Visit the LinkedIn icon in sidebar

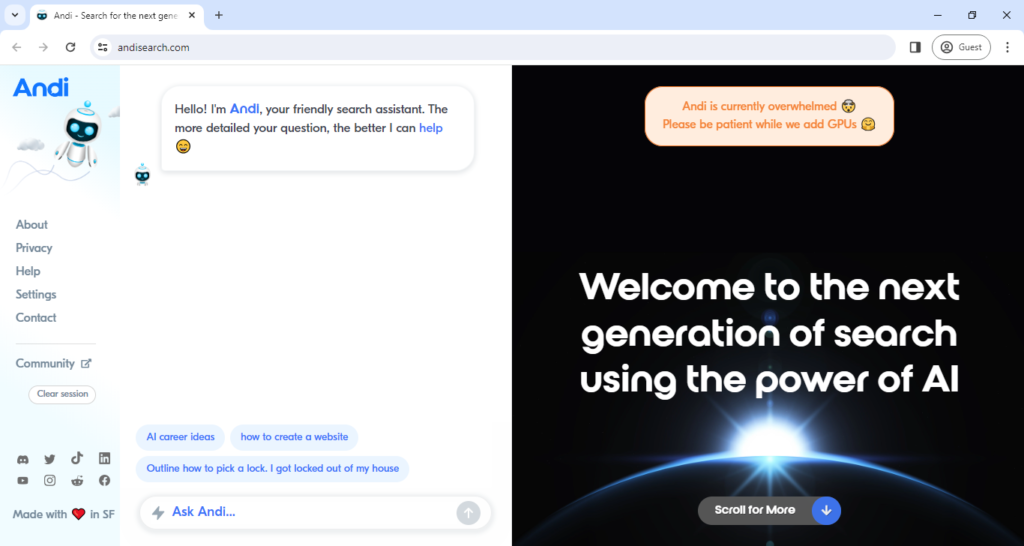(x=104, y=459)
